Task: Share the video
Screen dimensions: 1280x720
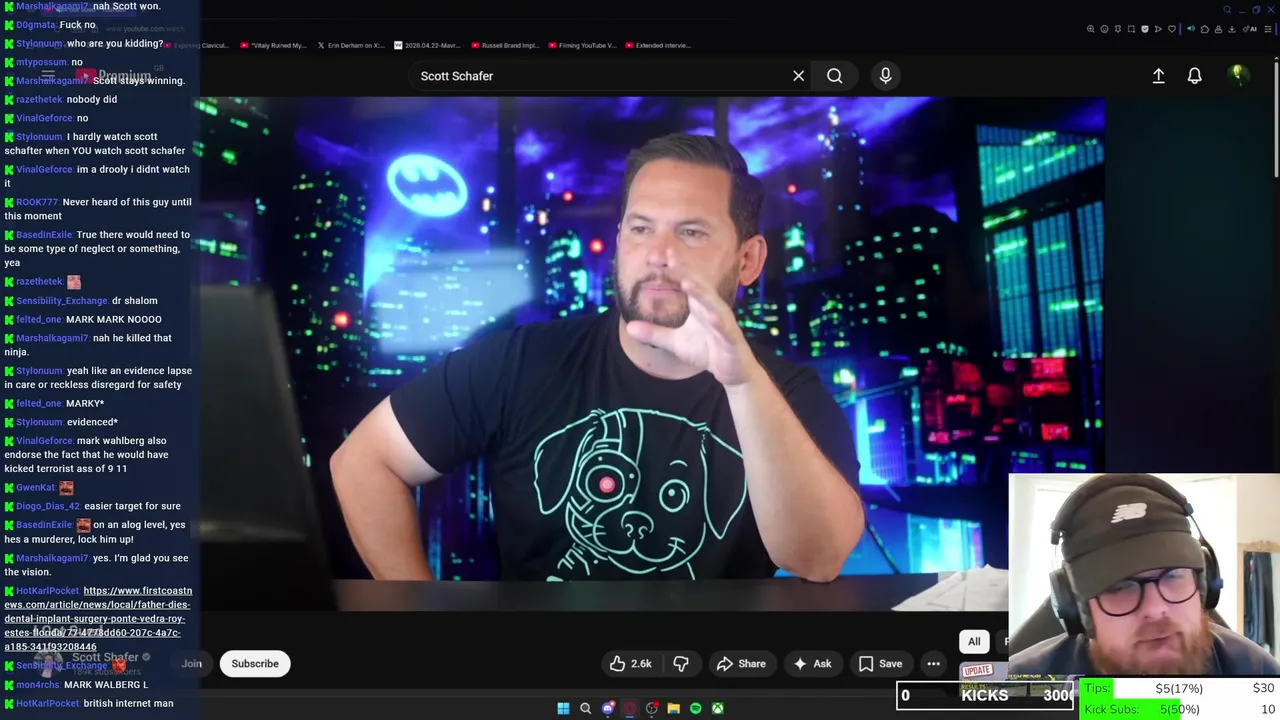Action: tap(741, 664)
